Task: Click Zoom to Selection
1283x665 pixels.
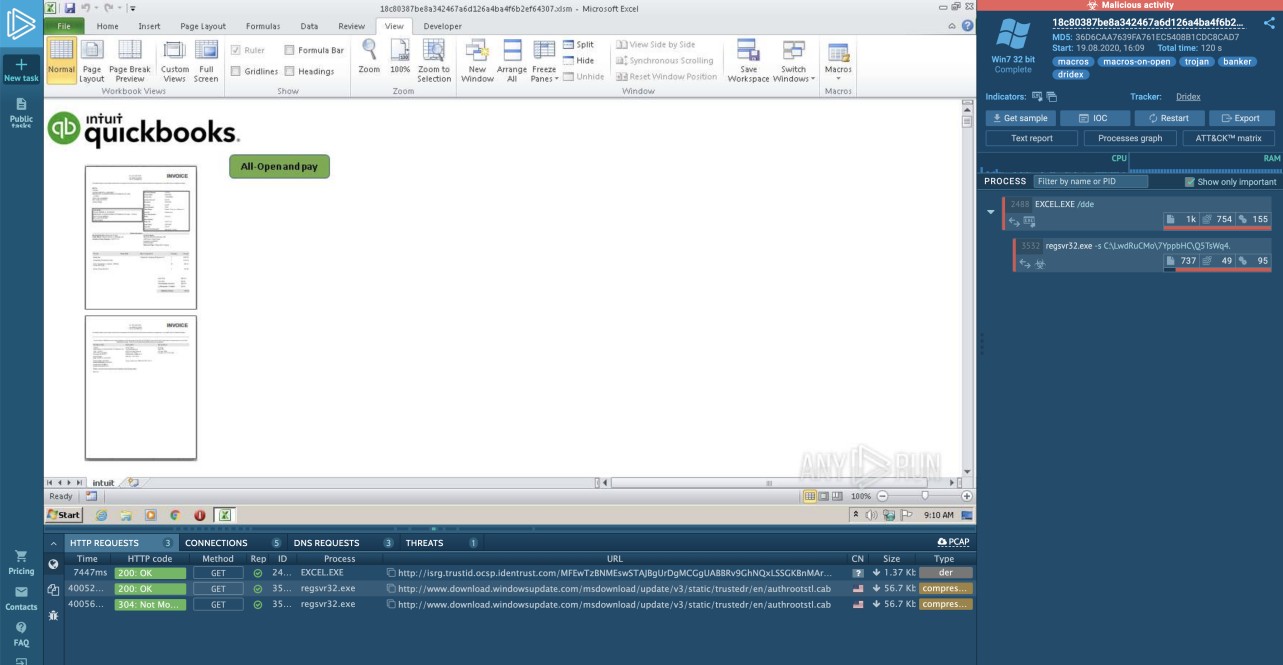Action: (434, 61)
